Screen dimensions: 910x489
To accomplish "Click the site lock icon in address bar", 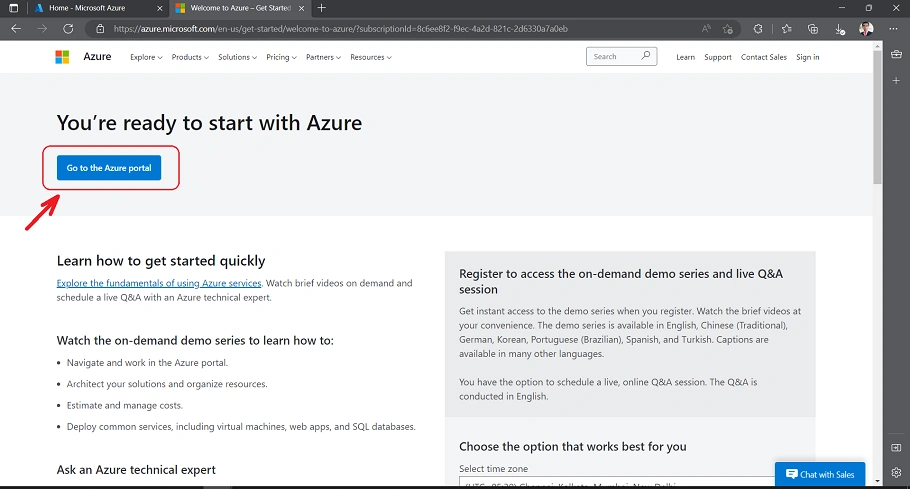I will click(x=100, y=28).
